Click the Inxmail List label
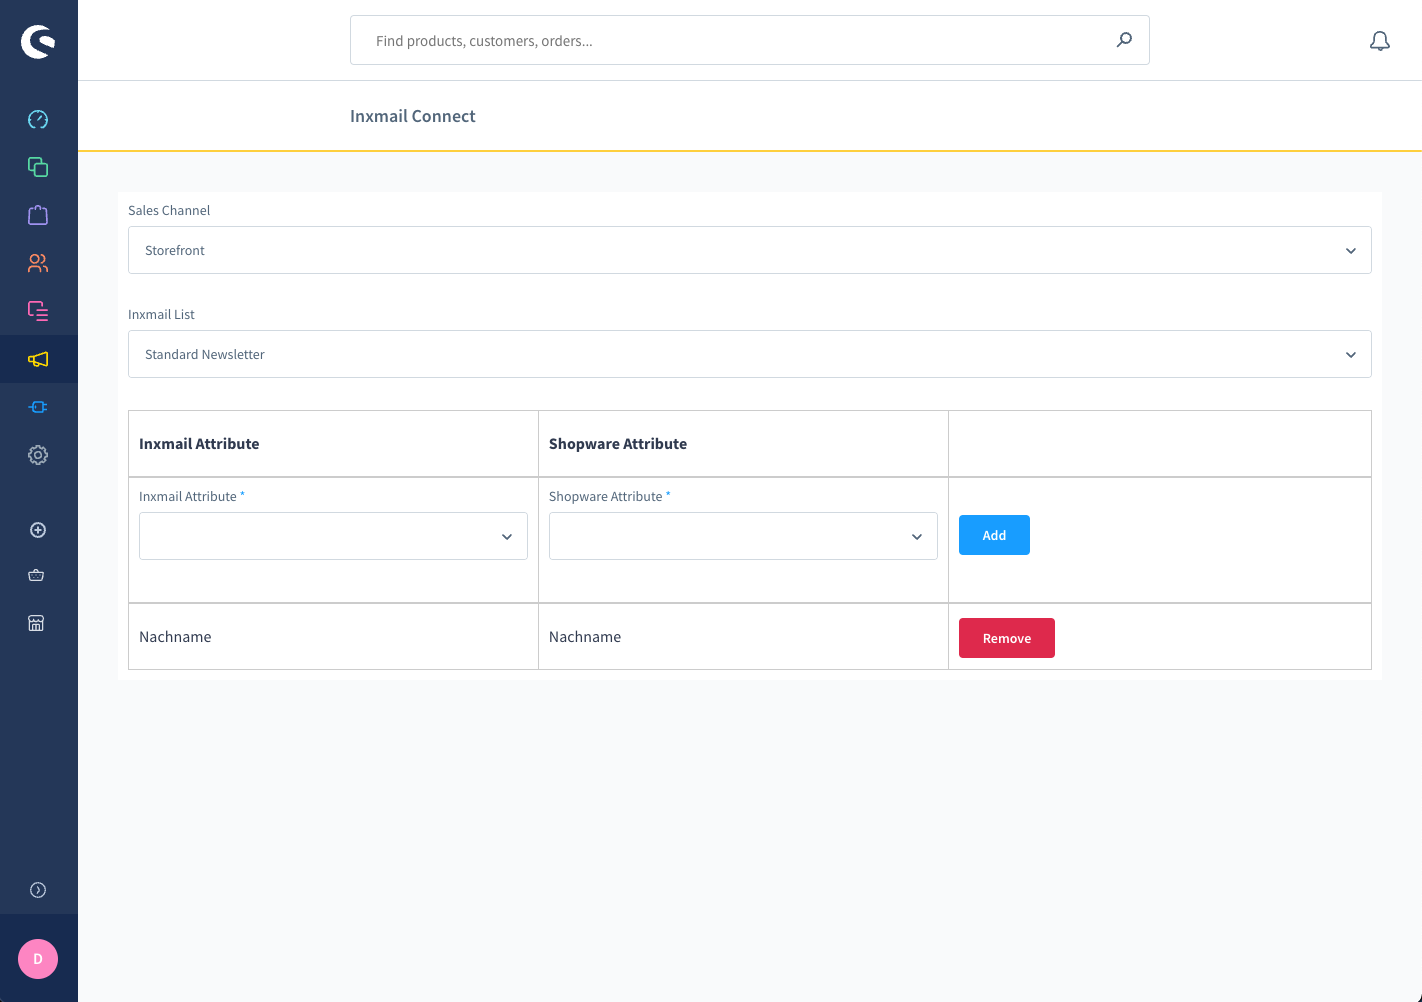This screenshot has height=1002, width=1422. [161, 314]
